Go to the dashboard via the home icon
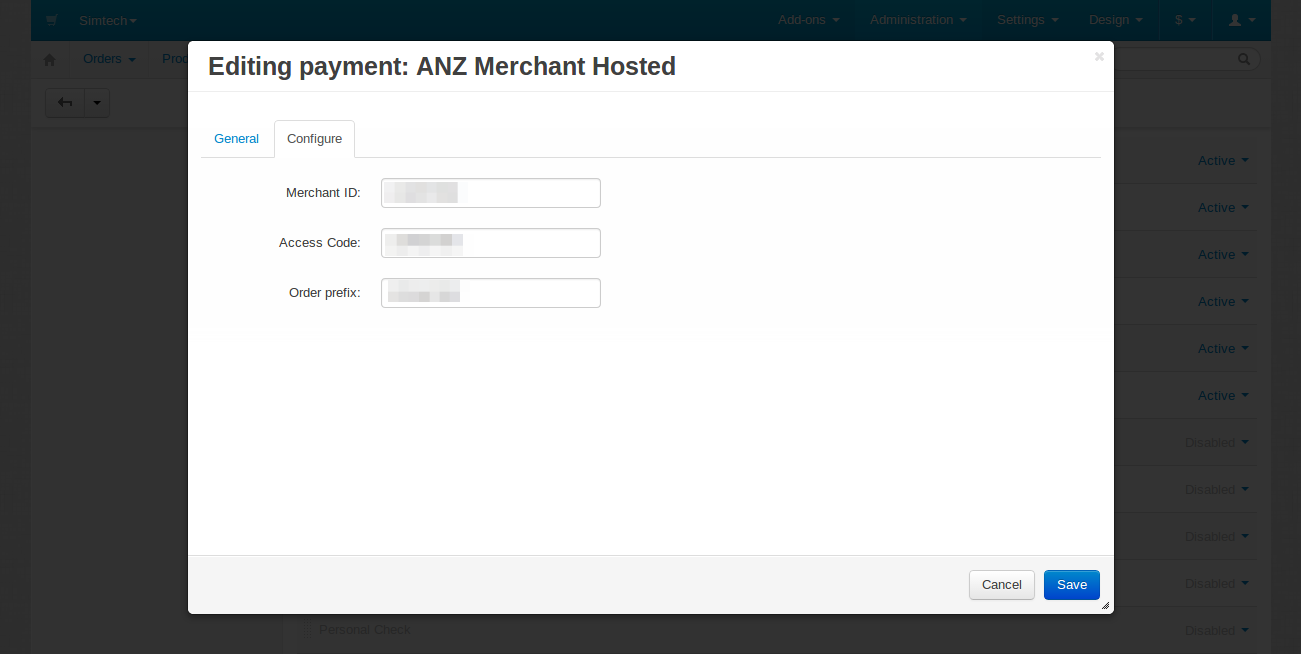Image resolution: width=1301 pixels, height=654 pixels. (50, 59)
